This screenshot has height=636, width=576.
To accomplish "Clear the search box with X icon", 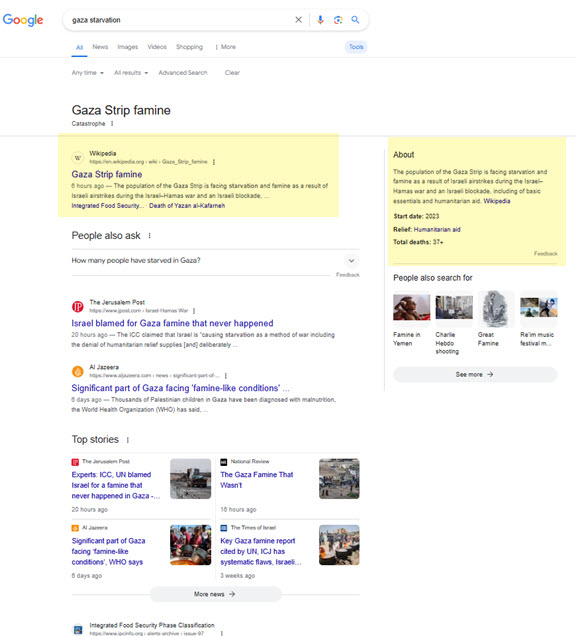I will point(299,19).
